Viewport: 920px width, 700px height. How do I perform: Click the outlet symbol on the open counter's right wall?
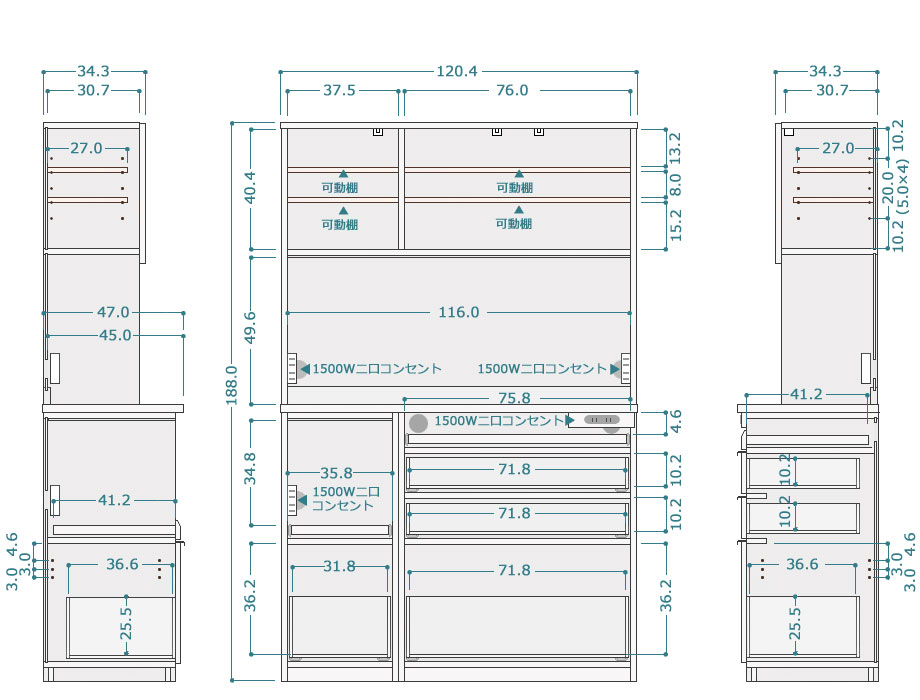625,368
